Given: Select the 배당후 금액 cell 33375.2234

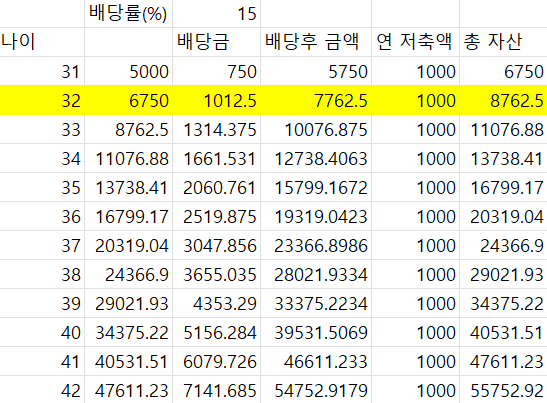Looking at the screenshot, I should click(316, 303).
